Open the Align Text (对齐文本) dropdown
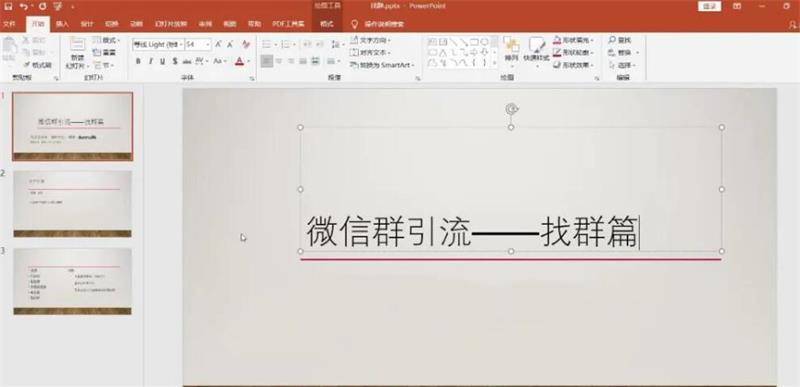Viewport: 800px width, 387px height. point(370,53)
